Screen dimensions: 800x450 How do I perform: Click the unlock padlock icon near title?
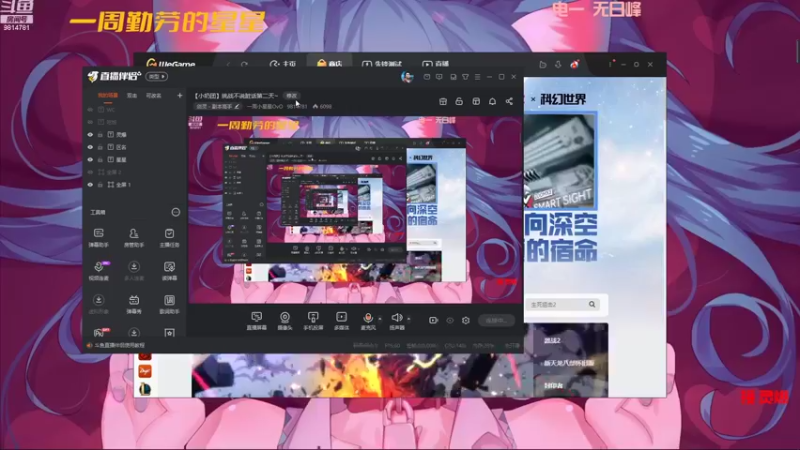(459, 101)
